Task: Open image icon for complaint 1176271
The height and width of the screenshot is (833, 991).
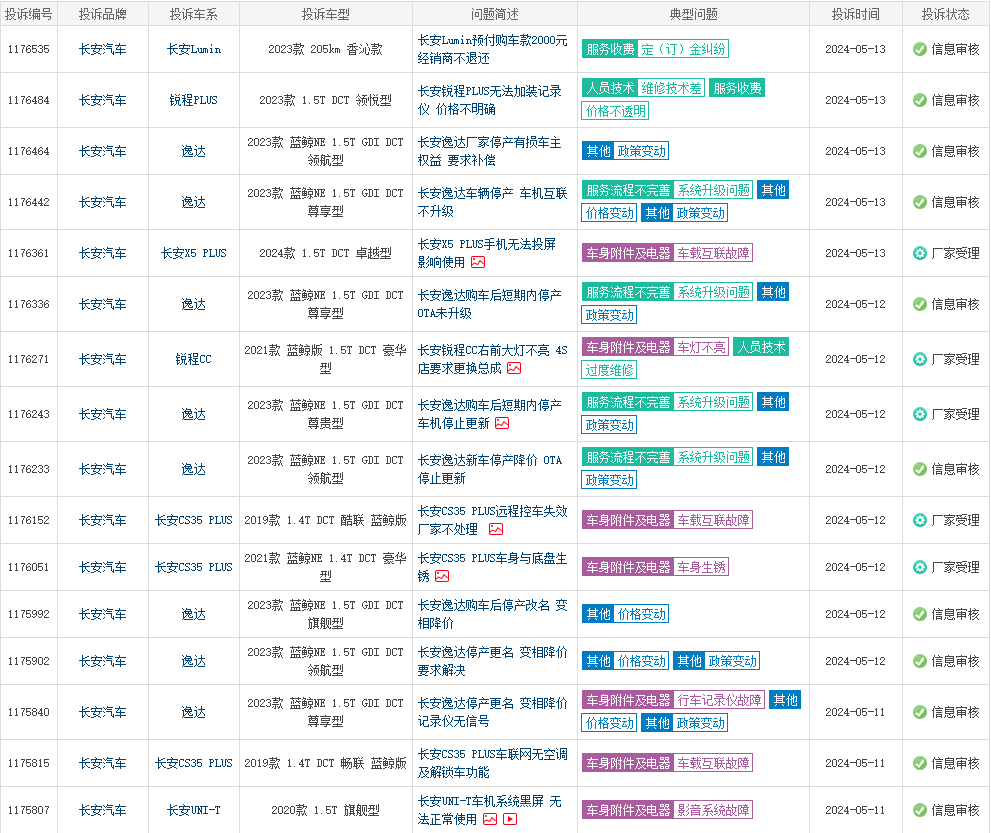Action: [x=514, y=368]
